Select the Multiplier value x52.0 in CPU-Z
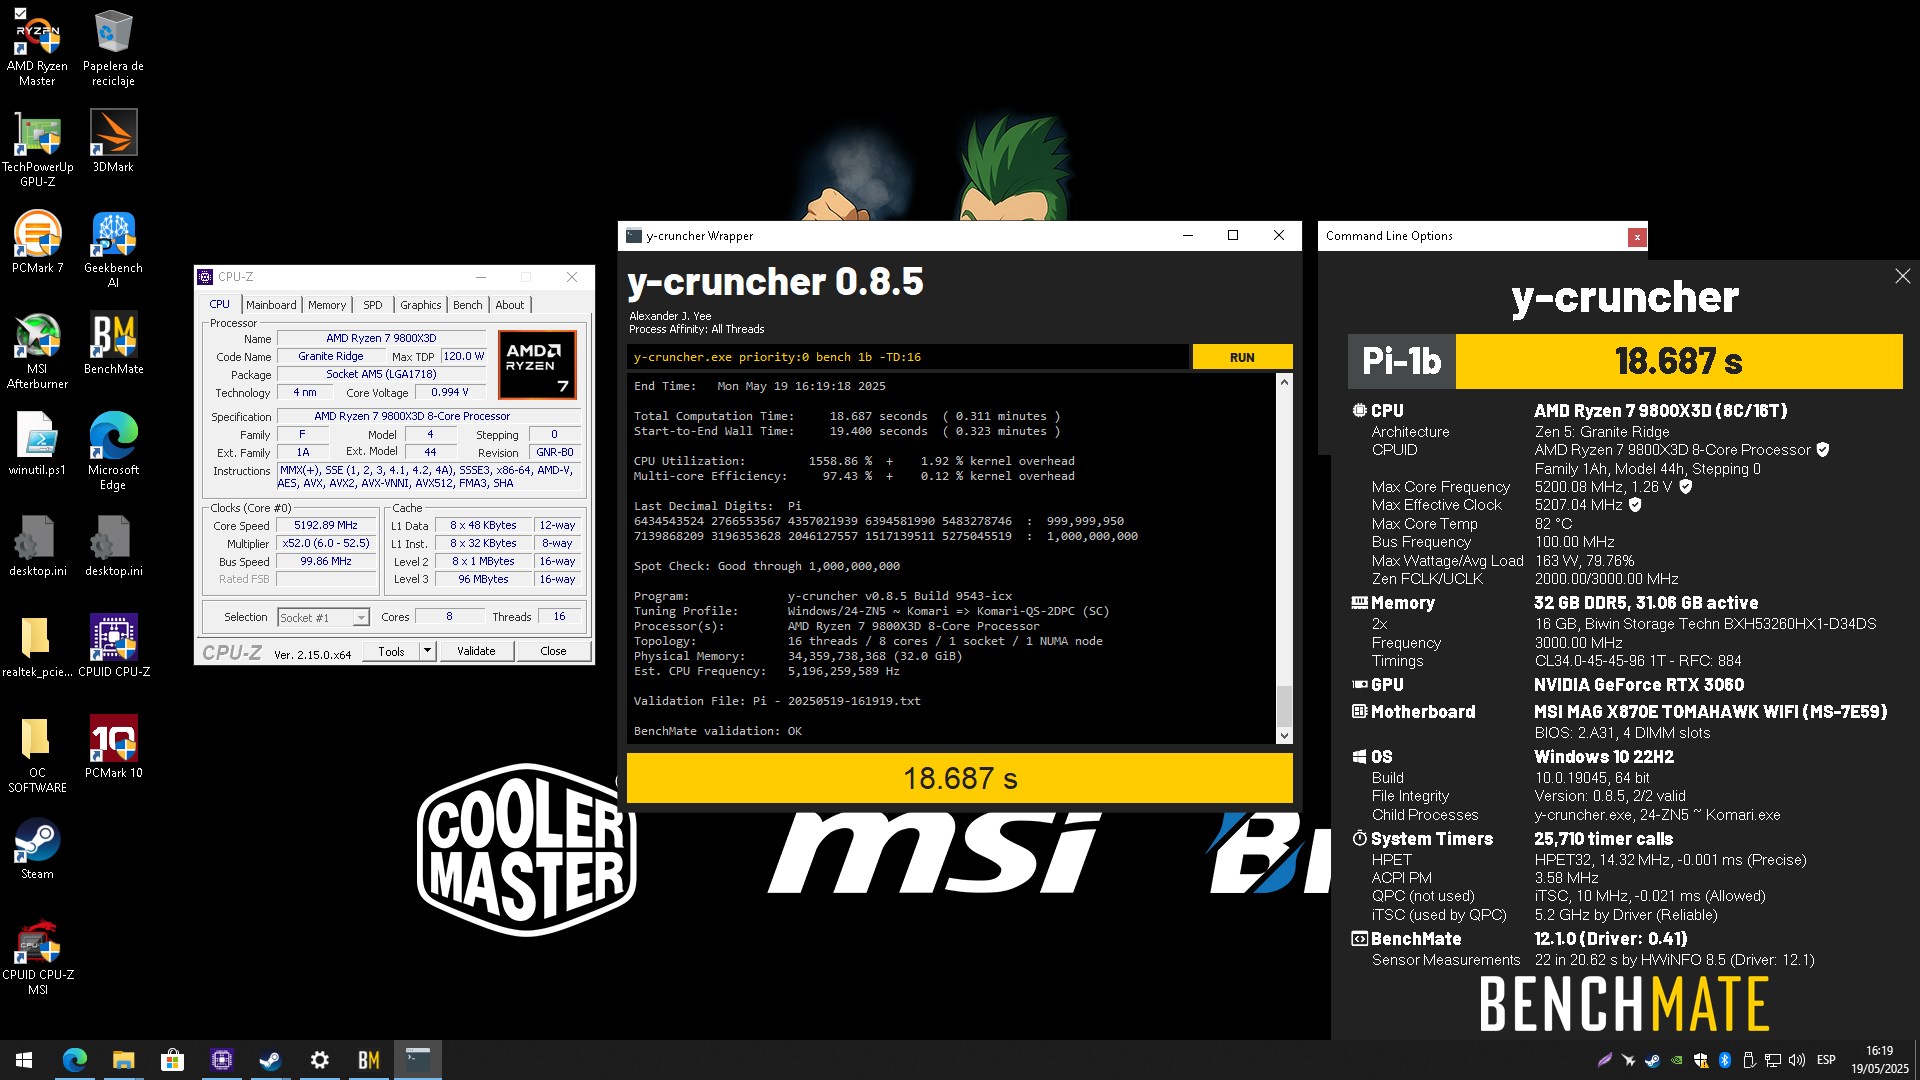Screen dimensions: 1920x1080 325,543
